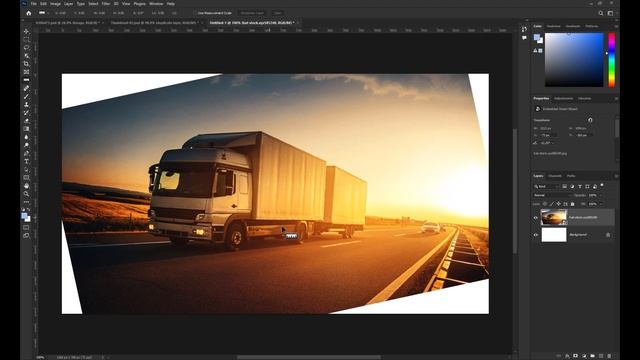The width and height of the screenshot is (640, 360).
Task: Open the Fill dropdown in Layers
Action: (601, 204)
